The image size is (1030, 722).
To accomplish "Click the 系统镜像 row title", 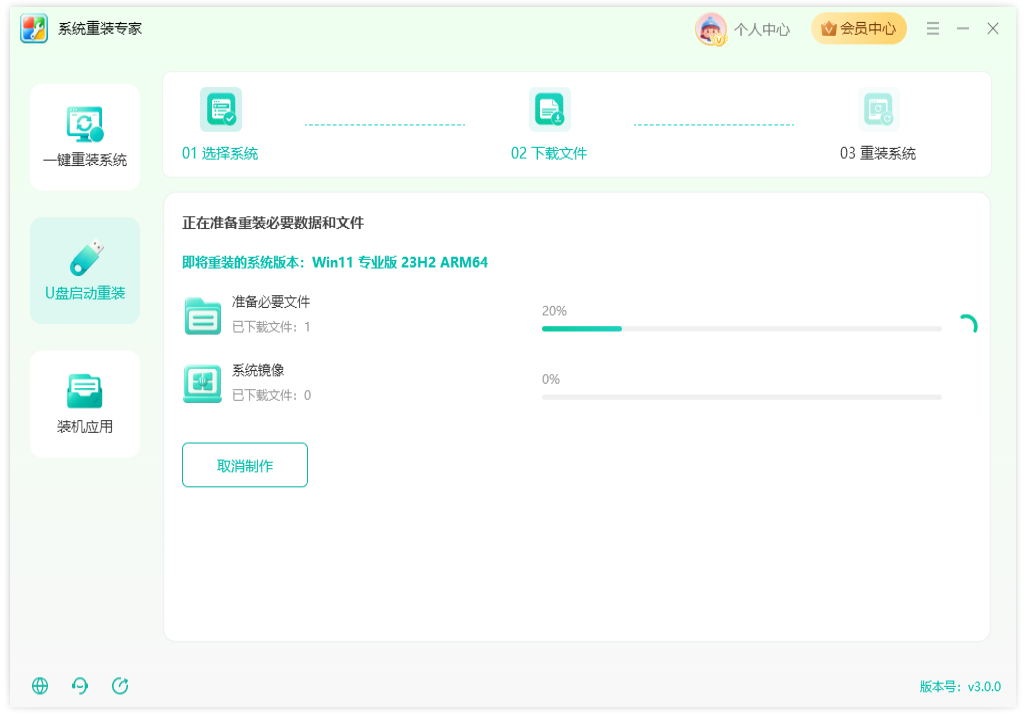I will pos(258,371).
